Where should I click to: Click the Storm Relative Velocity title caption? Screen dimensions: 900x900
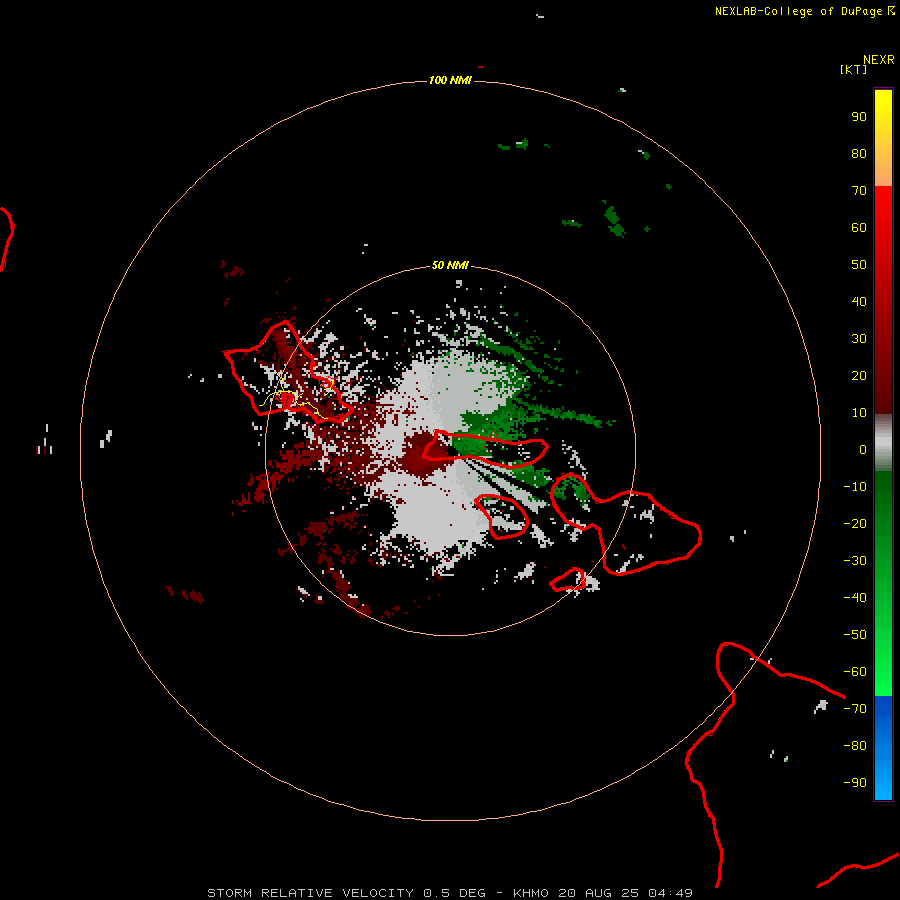(450, 893)
